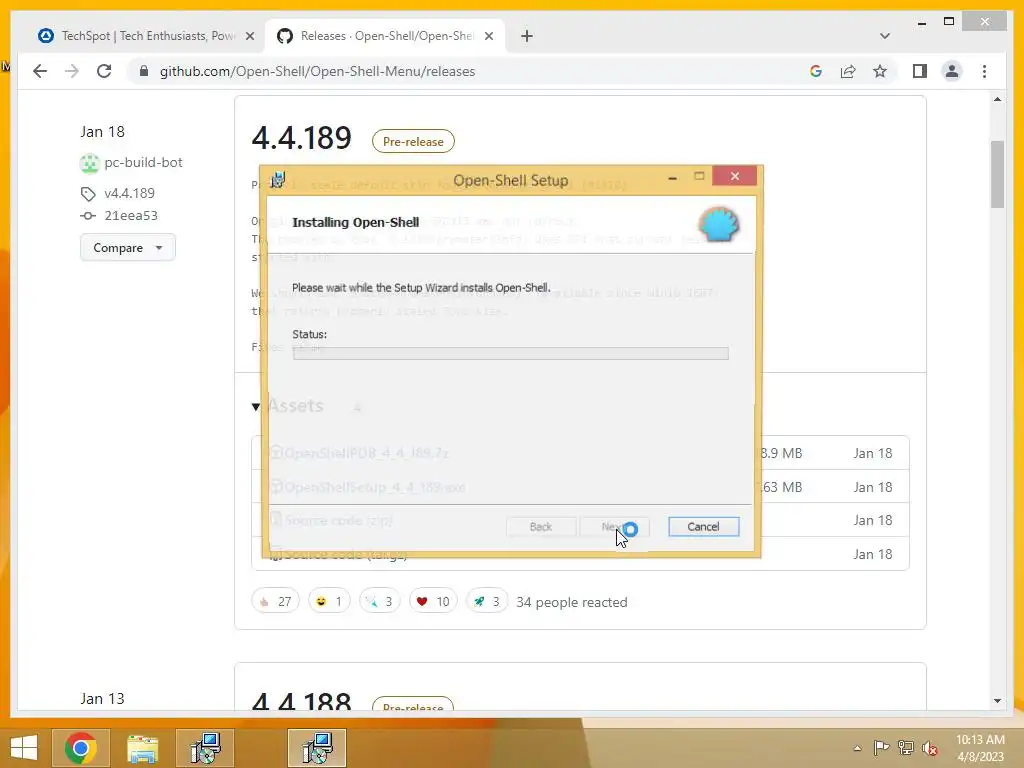Minimize the Open-Shell Setup window

click(672, 177)
